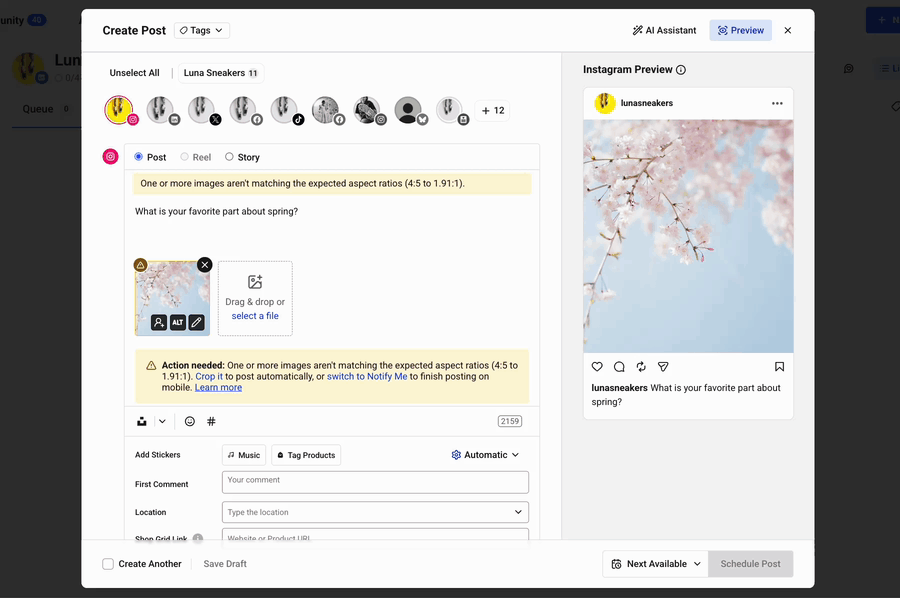Click the hashtag suggestions icon

(x=210, y=421)
